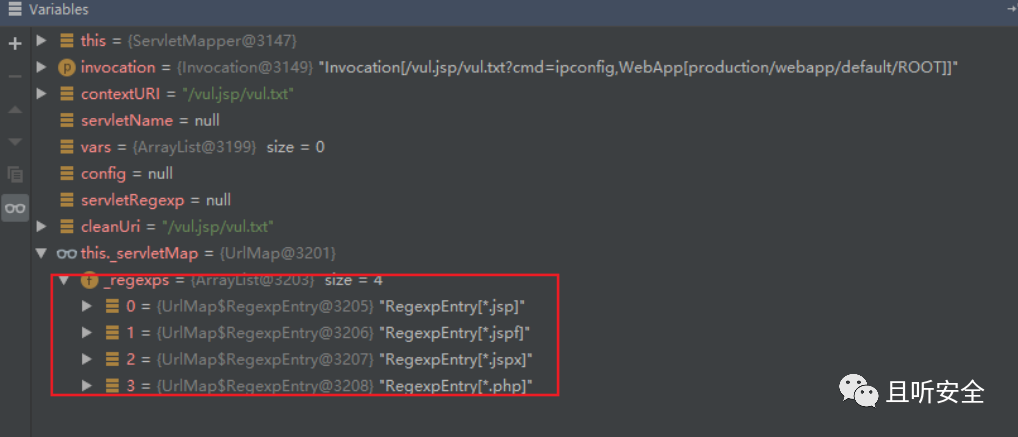Image resolution: width=1018 pixels, height=437 pixels.
Task: Move watch up with up arrow
Action: tap(14, 109)
